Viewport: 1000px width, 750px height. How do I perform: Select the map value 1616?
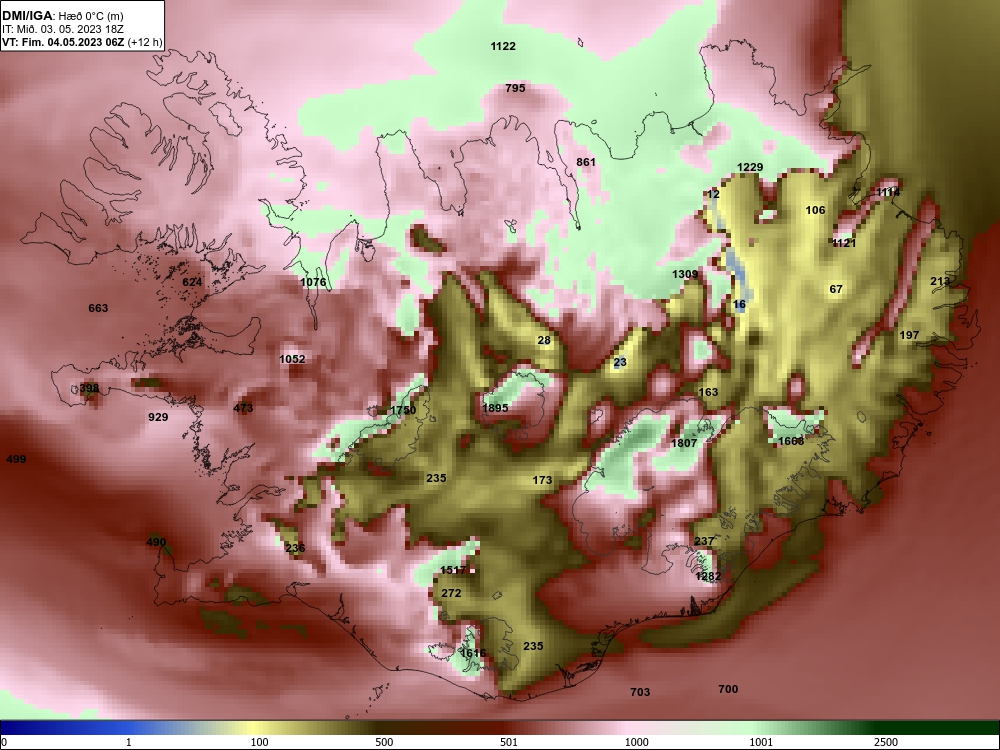[473, 652]
